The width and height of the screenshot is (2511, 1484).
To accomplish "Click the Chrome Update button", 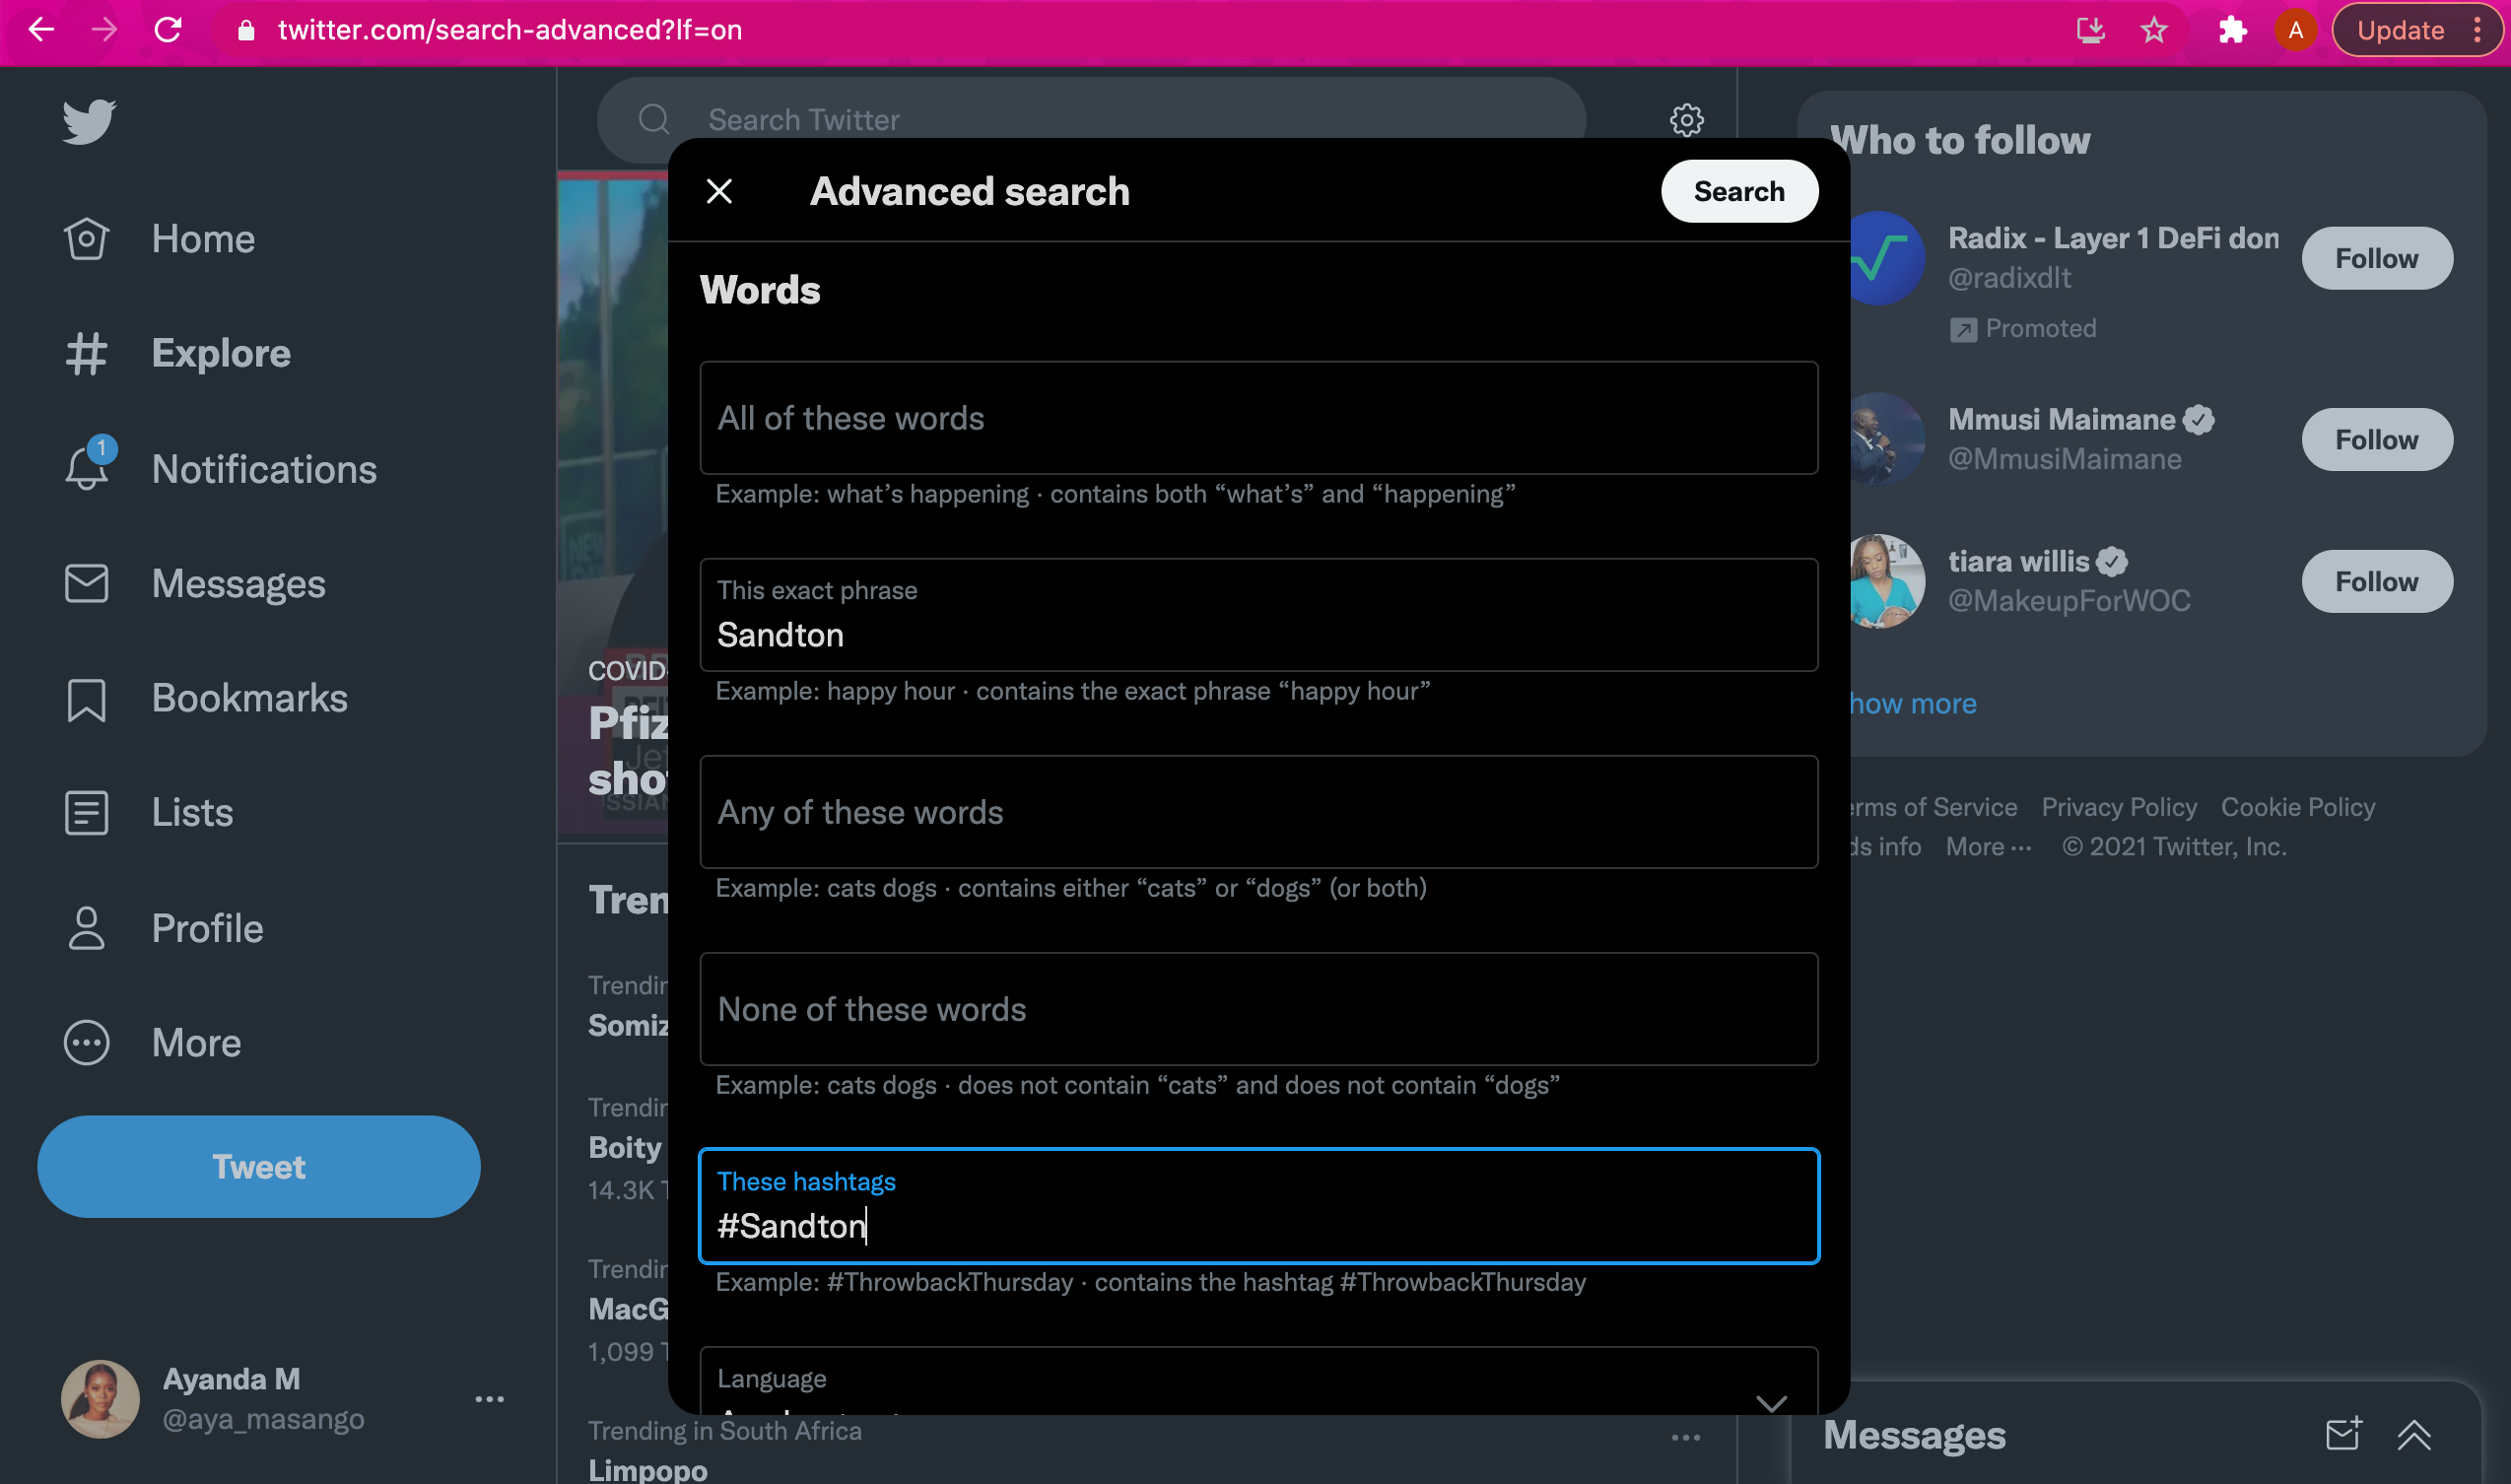I will point(2400,30).
